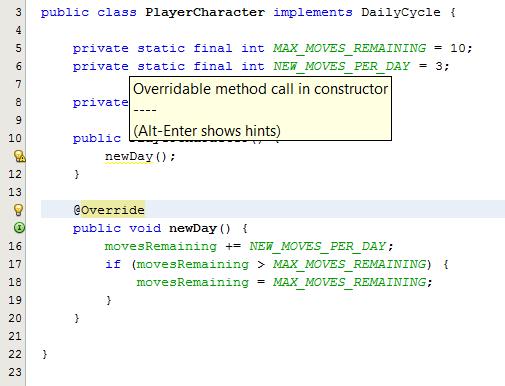Click the green implements-method gutter icon
Screen dimensions: 505x386
click(x=19, y=228)
